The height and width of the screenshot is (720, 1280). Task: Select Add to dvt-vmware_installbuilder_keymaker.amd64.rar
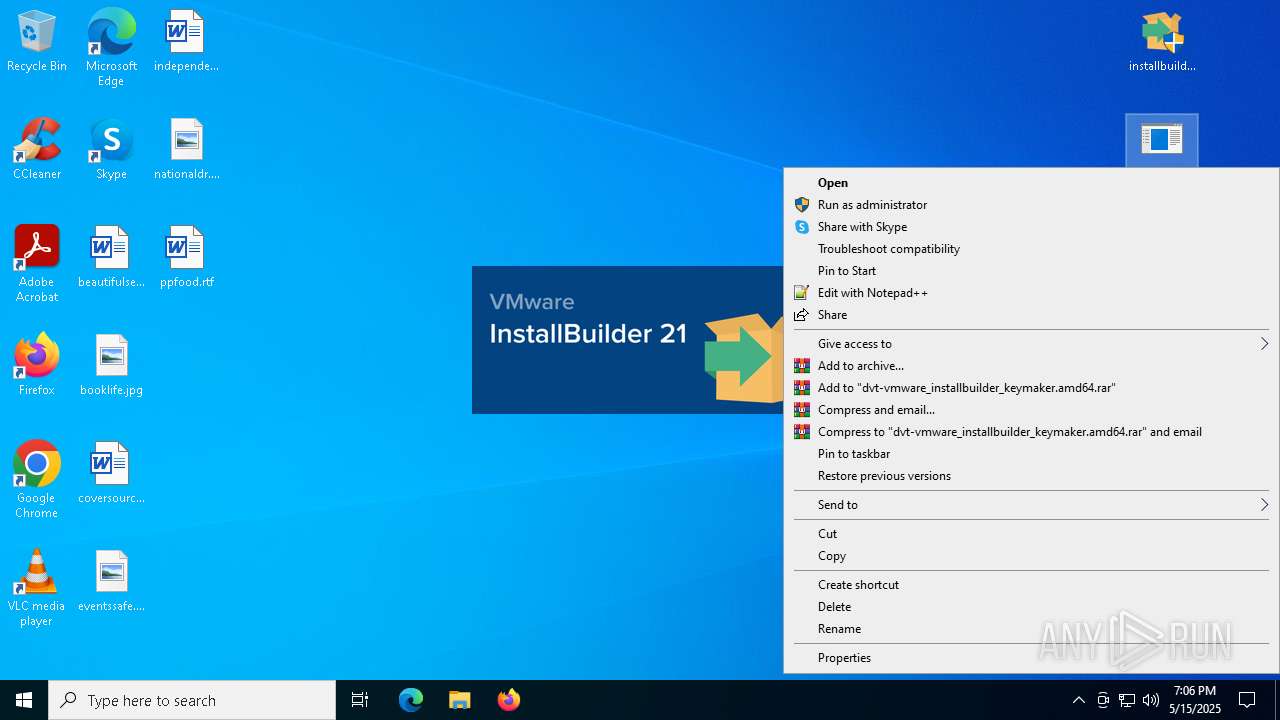tap(1031, 388)
